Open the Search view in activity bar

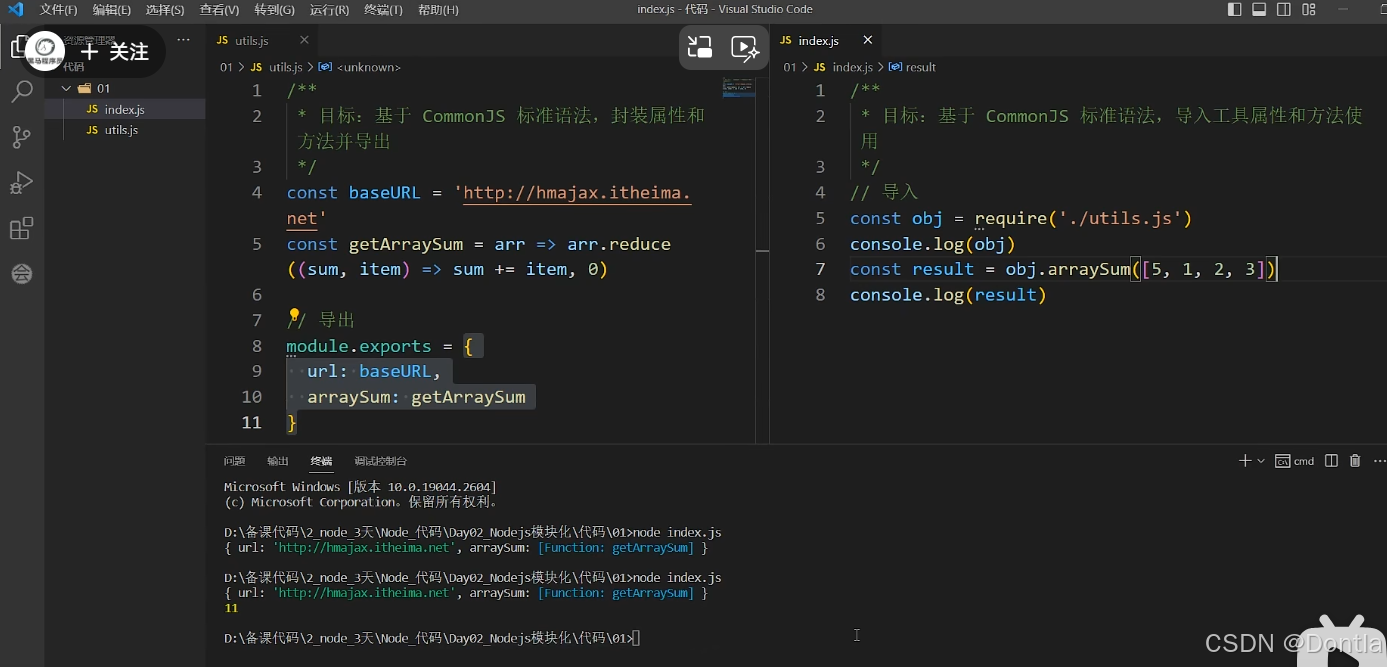[x=21, y=93]
